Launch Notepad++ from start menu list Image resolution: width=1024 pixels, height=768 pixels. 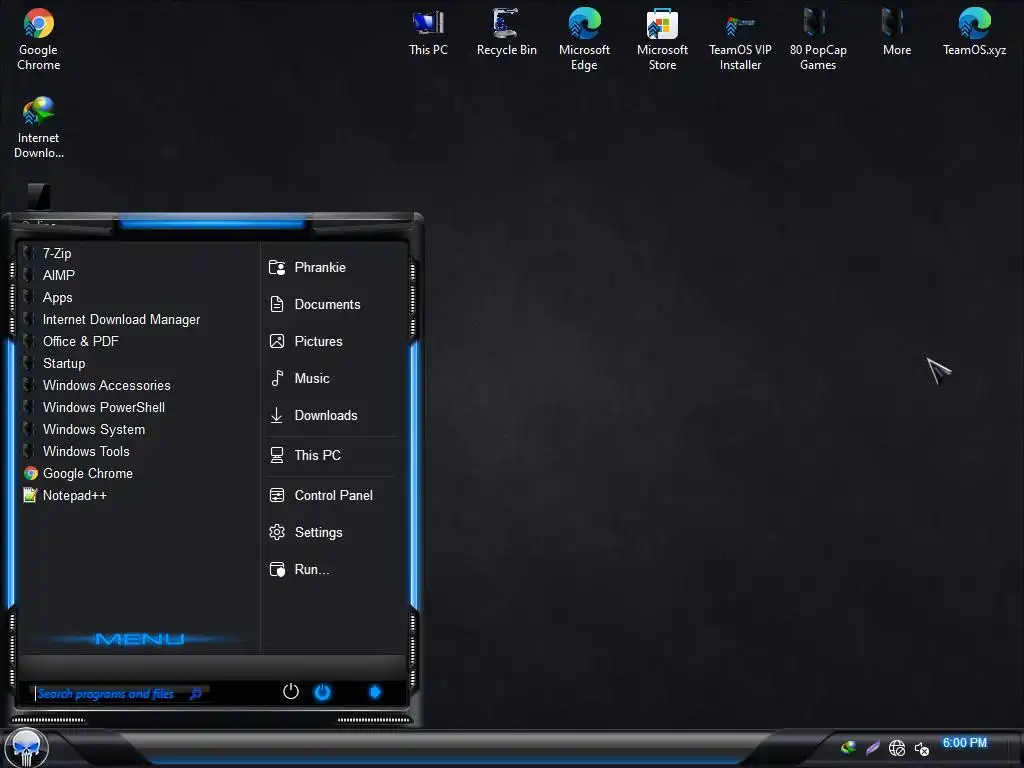[x=138, y=496]
